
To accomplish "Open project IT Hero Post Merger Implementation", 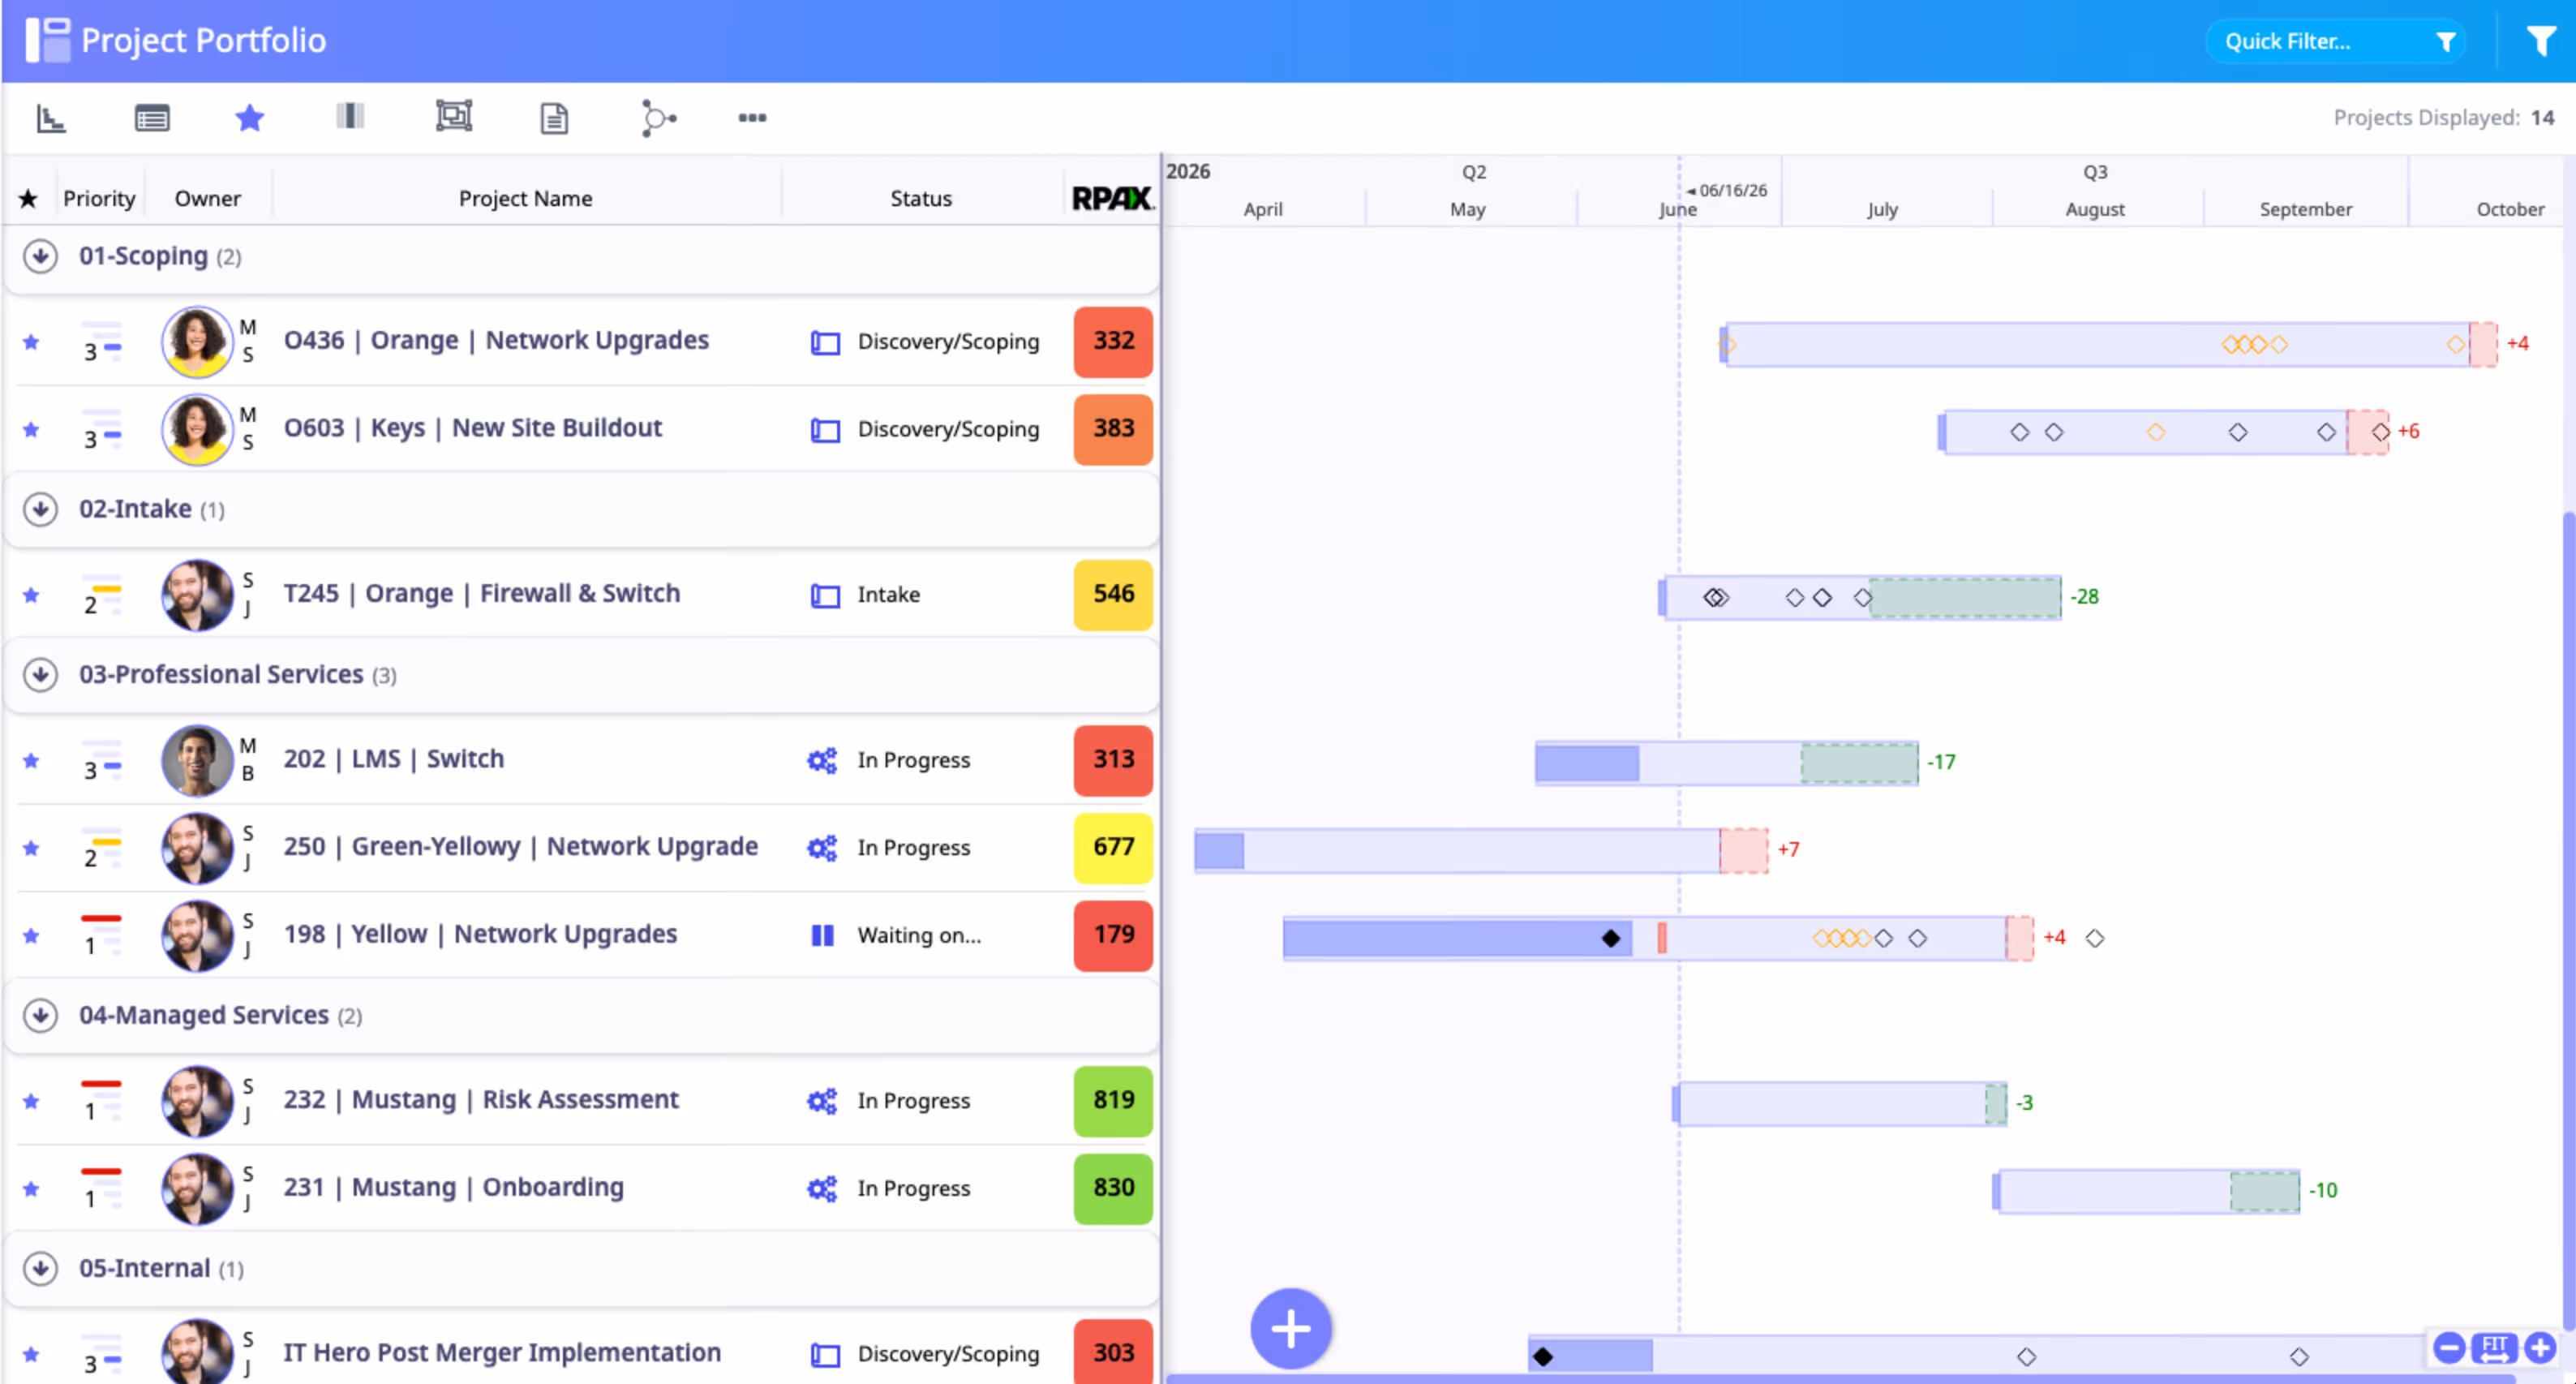I will [502, 1352].
